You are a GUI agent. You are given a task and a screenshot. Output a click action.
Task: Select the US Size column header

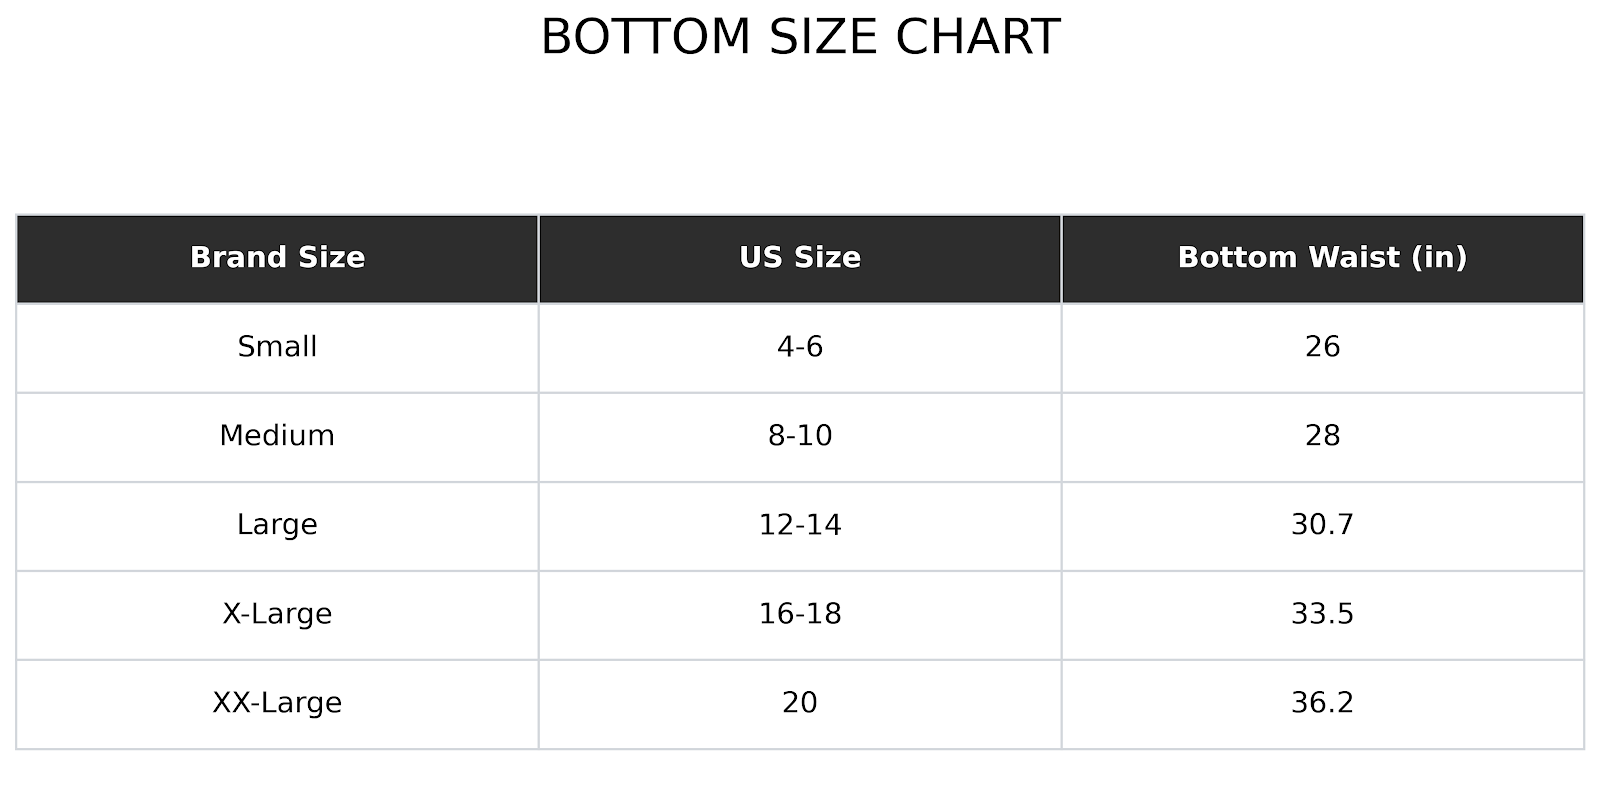800,258
